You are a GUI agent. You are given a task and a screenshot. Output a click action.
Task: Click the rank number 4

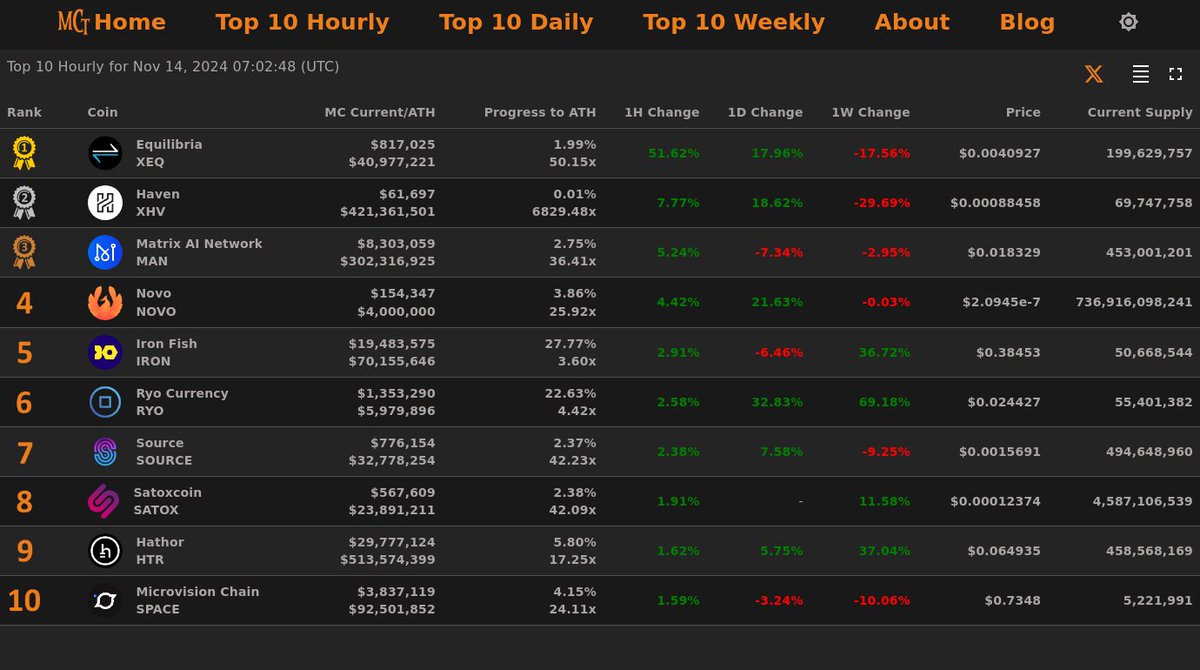tap(24, 303)
